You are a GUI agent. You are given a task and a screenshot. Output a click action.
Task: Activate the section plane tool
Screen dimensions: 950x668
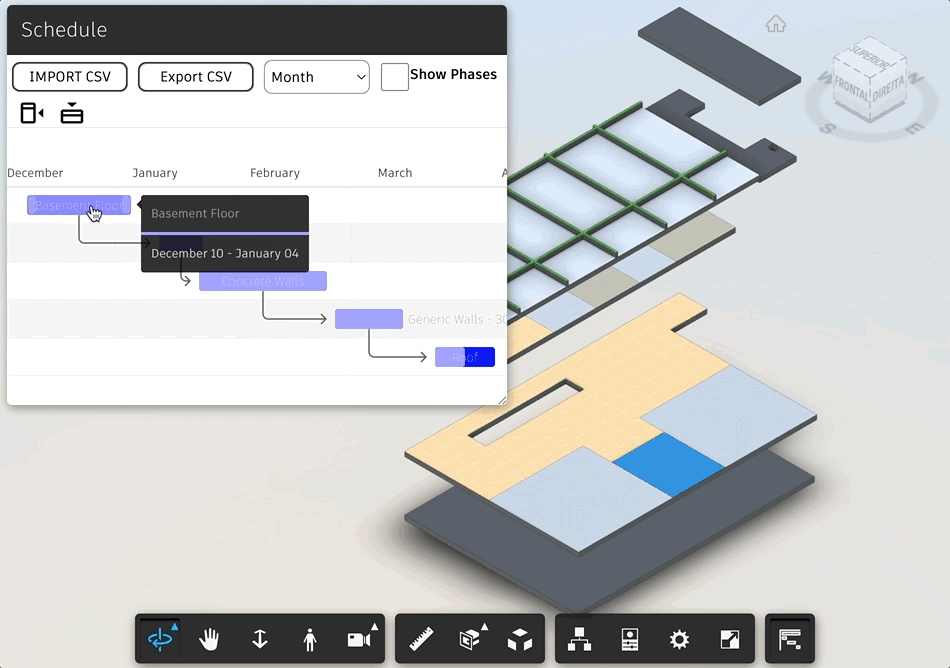[470, 639]
